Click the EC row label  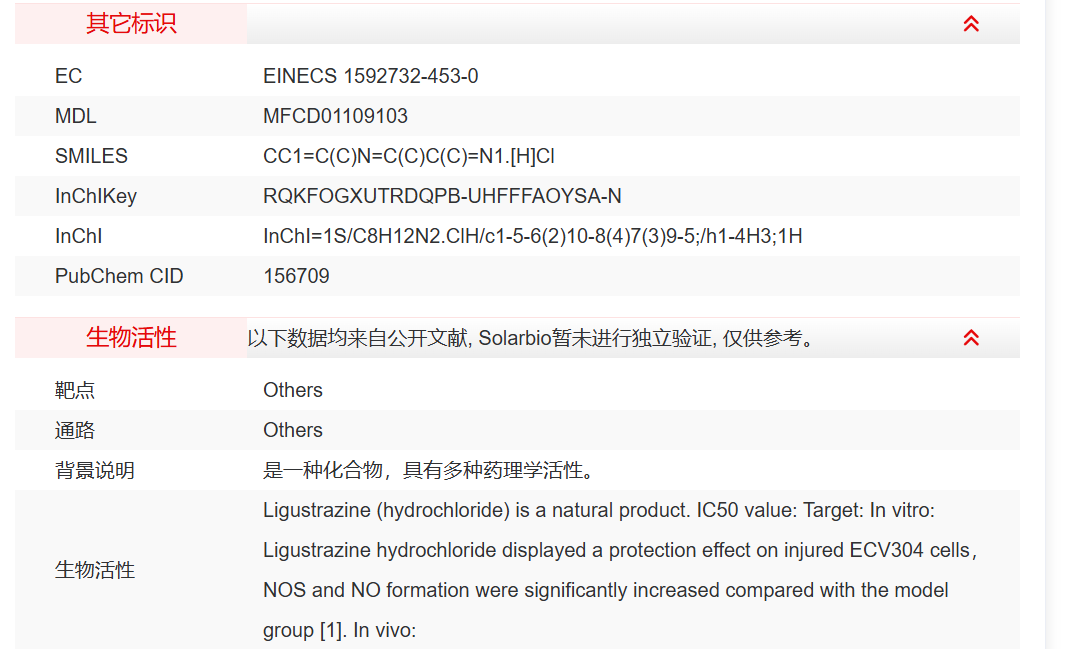68,76
